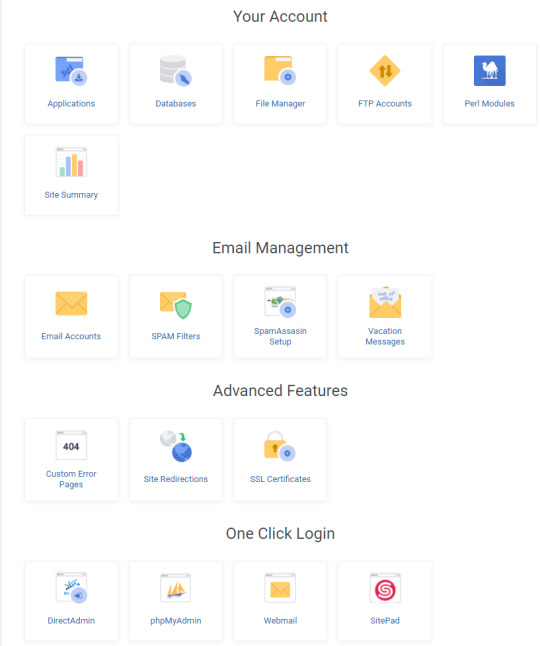Open the SpamAssassin Setup icon
This screenshot has width=540, height=646.
280,302
